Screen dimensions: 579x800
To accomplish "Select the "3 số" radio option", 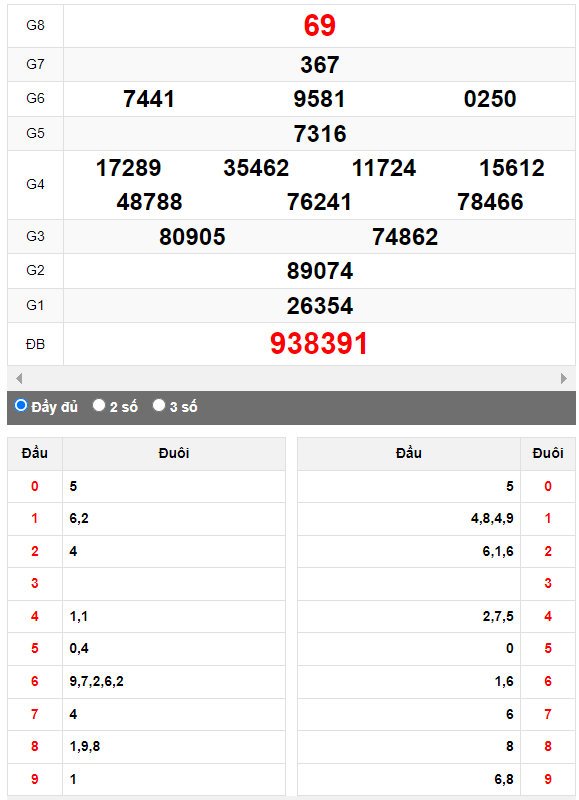I will 159,405.
